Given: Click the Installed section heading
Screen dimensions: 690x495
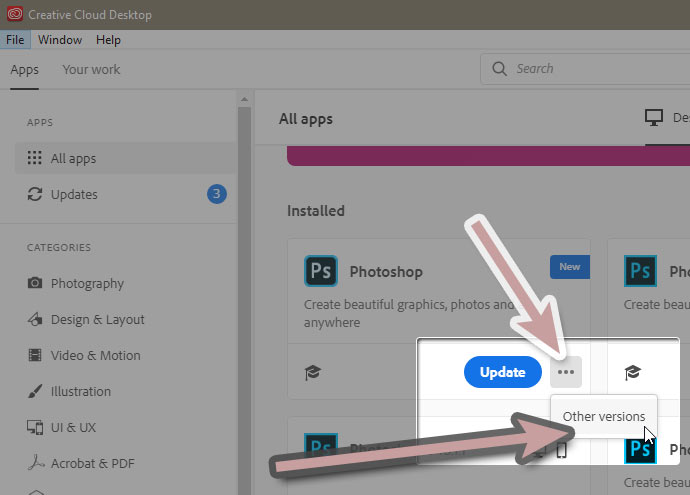Looking at the screenshot, I should click(316, 211).
